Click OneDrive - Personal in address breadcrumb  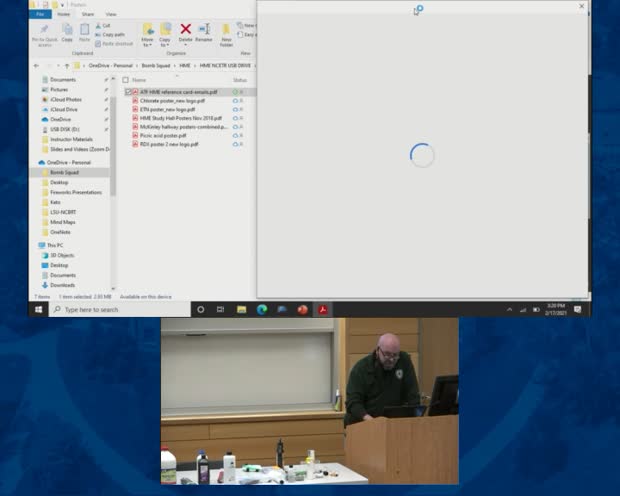click(110, 66)
